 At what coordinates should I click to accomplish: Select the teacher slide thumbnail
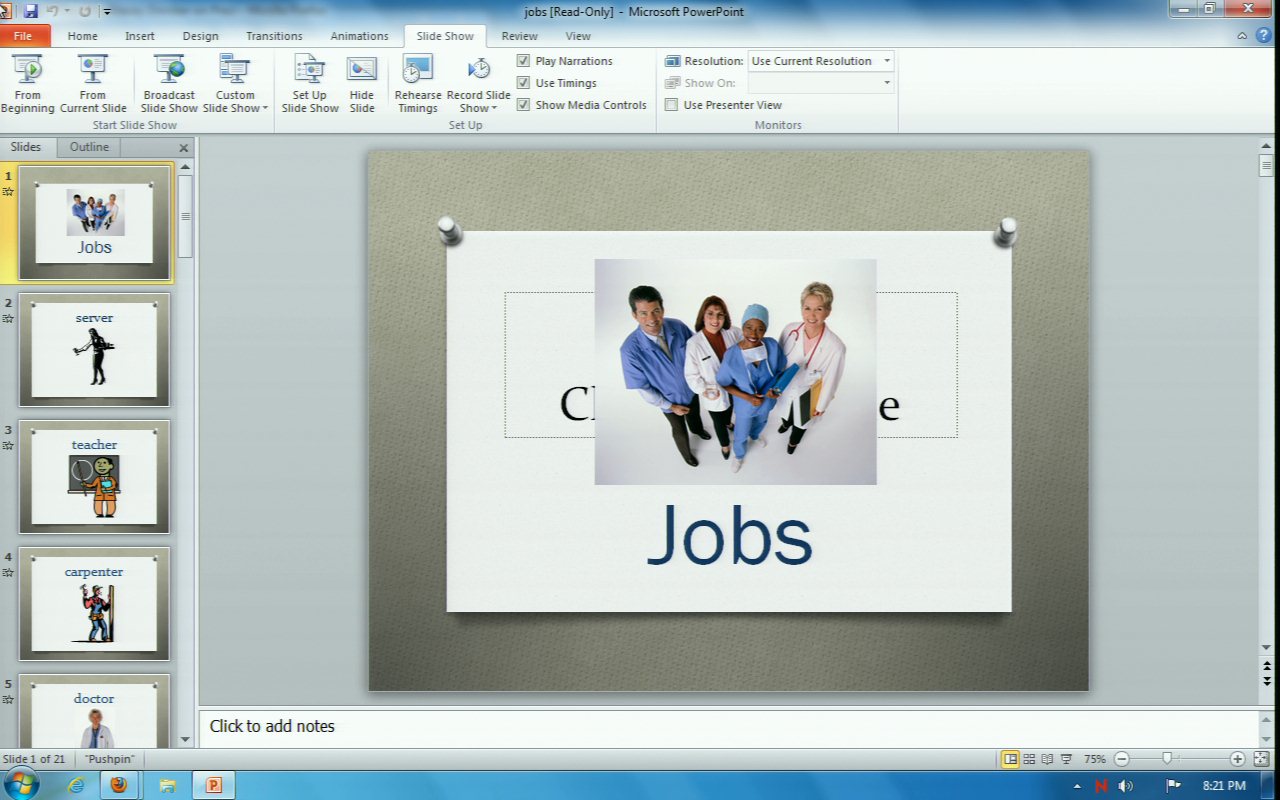click(x=94, y=477)
